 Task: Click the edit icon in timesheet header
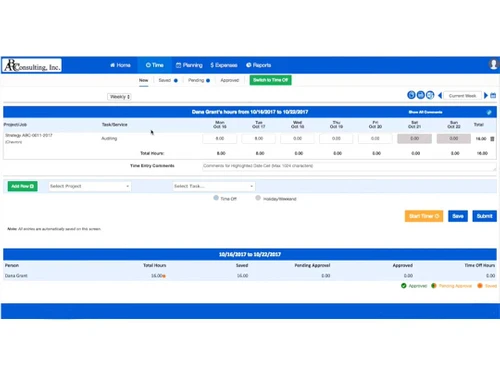489,112
